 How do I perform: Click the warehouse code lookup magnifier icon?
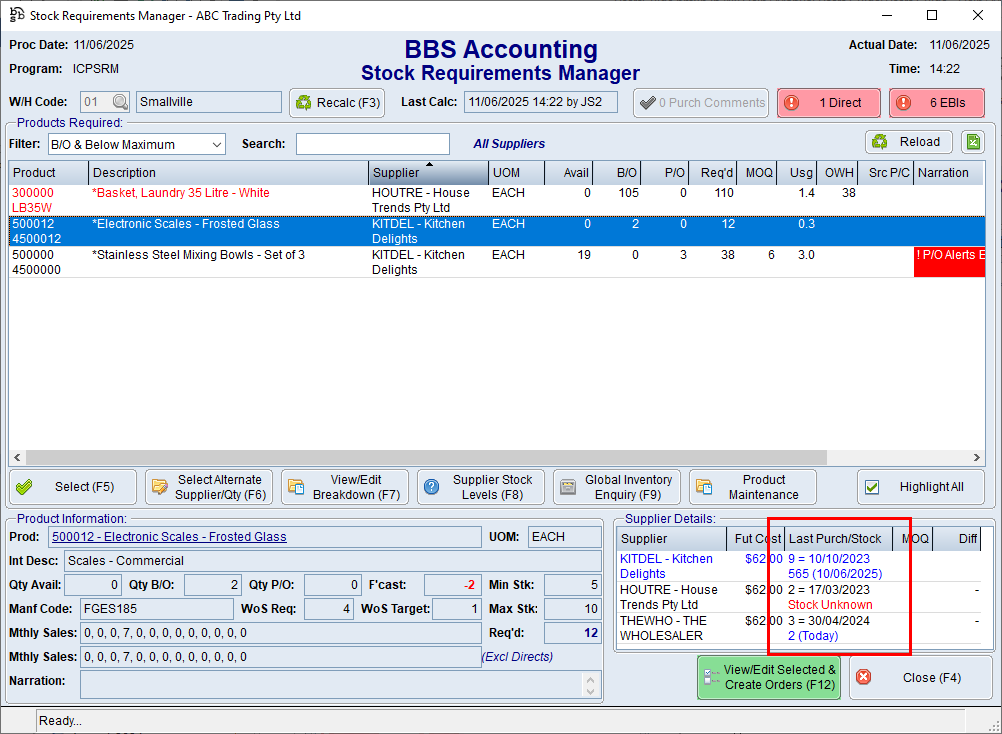(120, 102)
